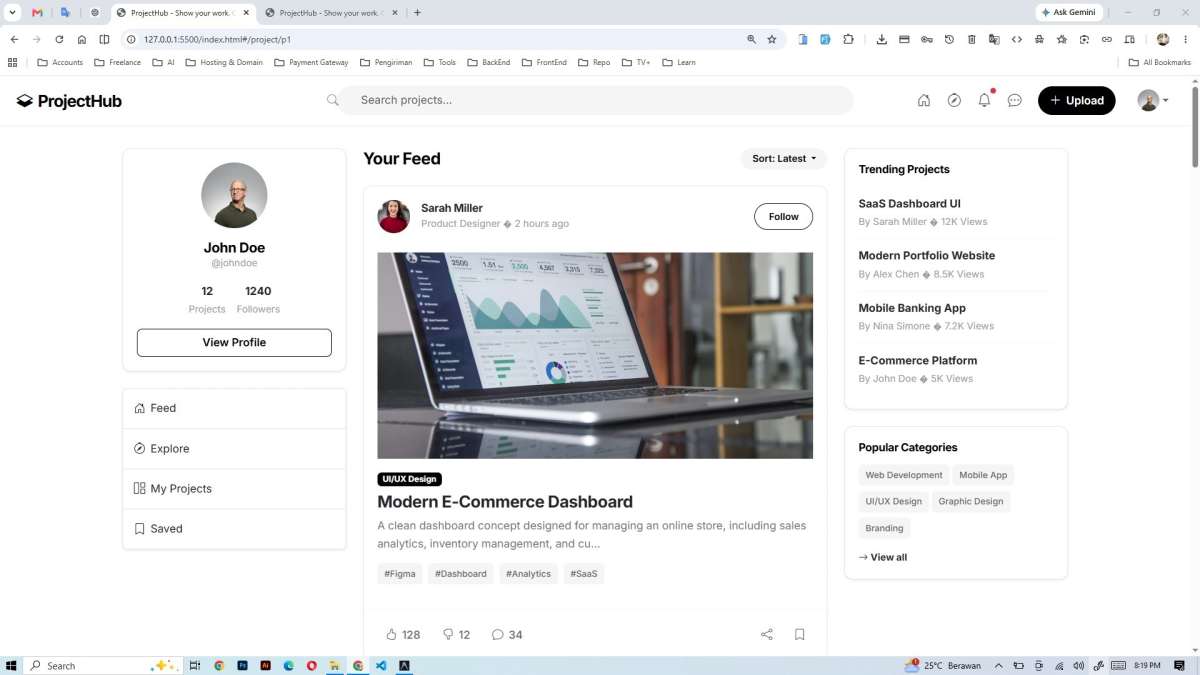Select the Web Development category tag
1200x675 pixels.
click(904, 475)
